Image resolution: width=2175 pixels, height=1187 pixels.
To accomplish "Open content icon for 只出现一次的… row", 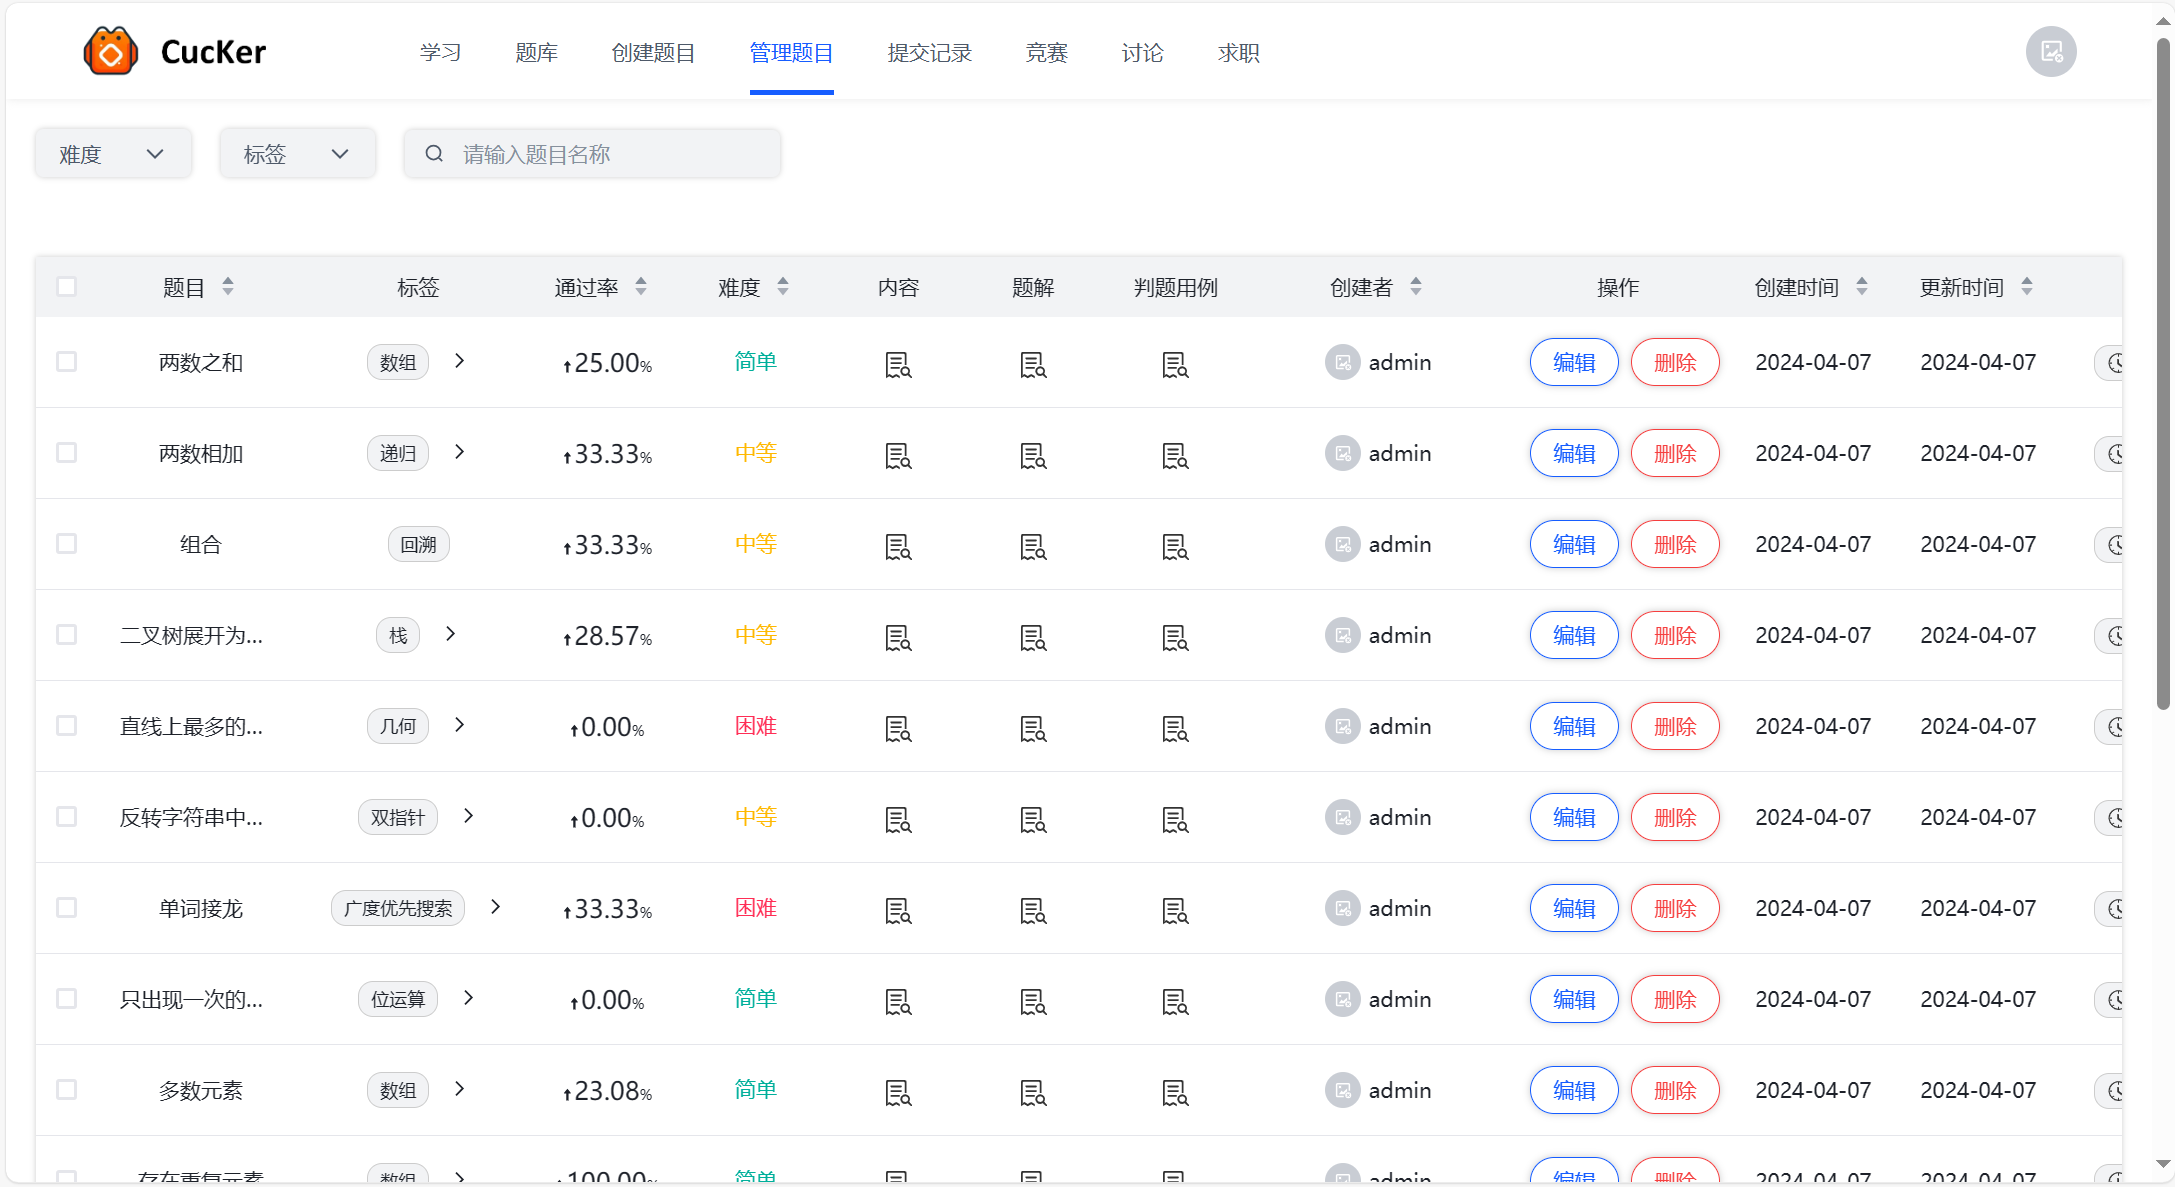I will (898, 1001).
